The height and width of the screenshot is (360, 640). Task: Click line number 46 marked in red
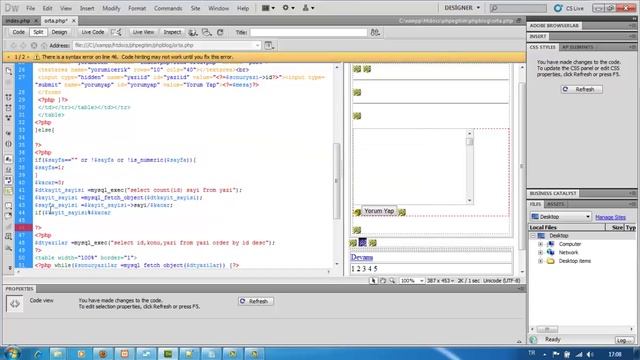(23, 227)
